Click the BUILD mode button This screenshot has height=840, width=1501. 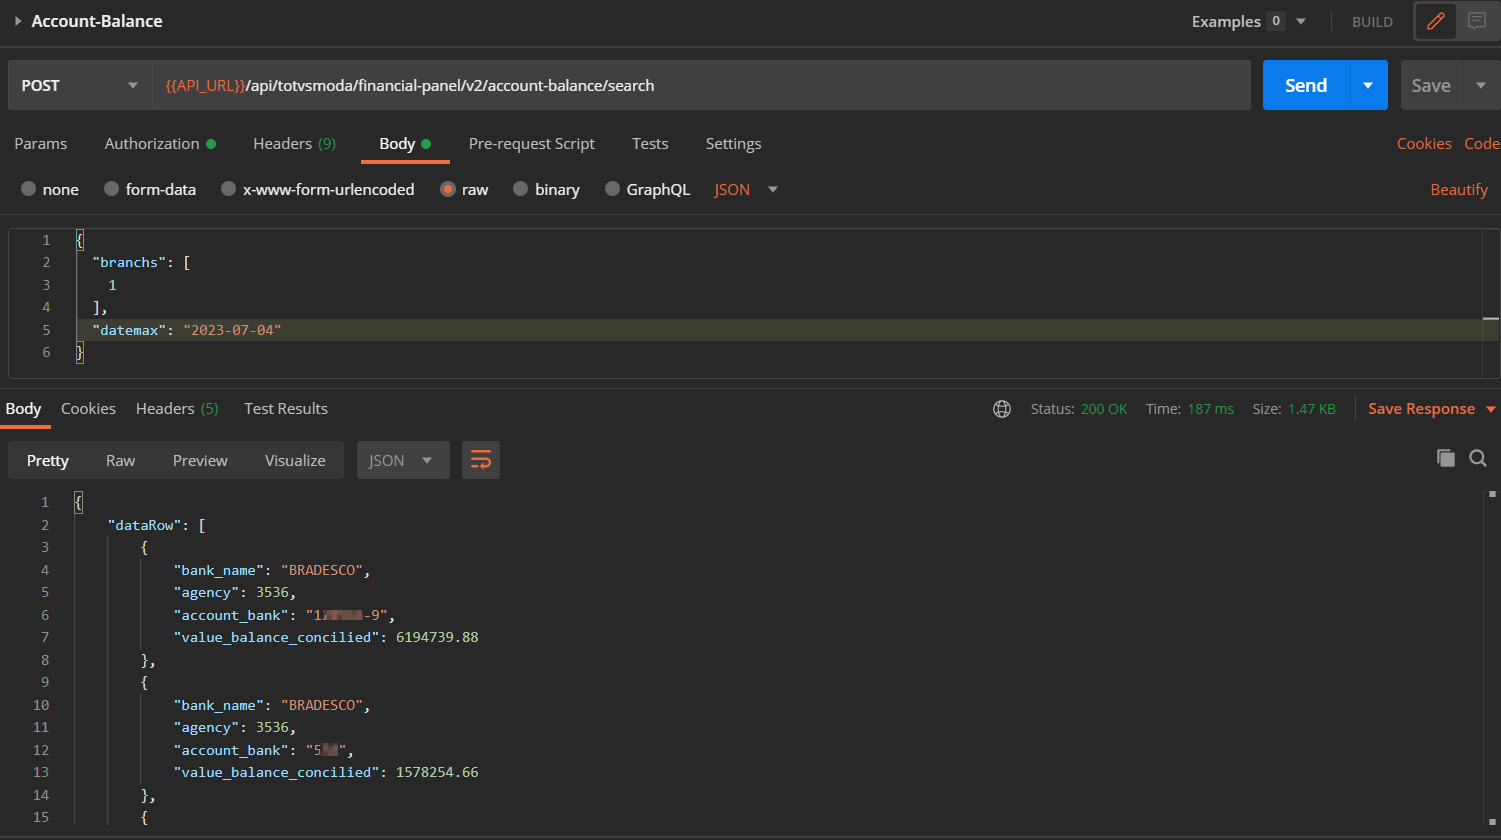(1372, 21)
